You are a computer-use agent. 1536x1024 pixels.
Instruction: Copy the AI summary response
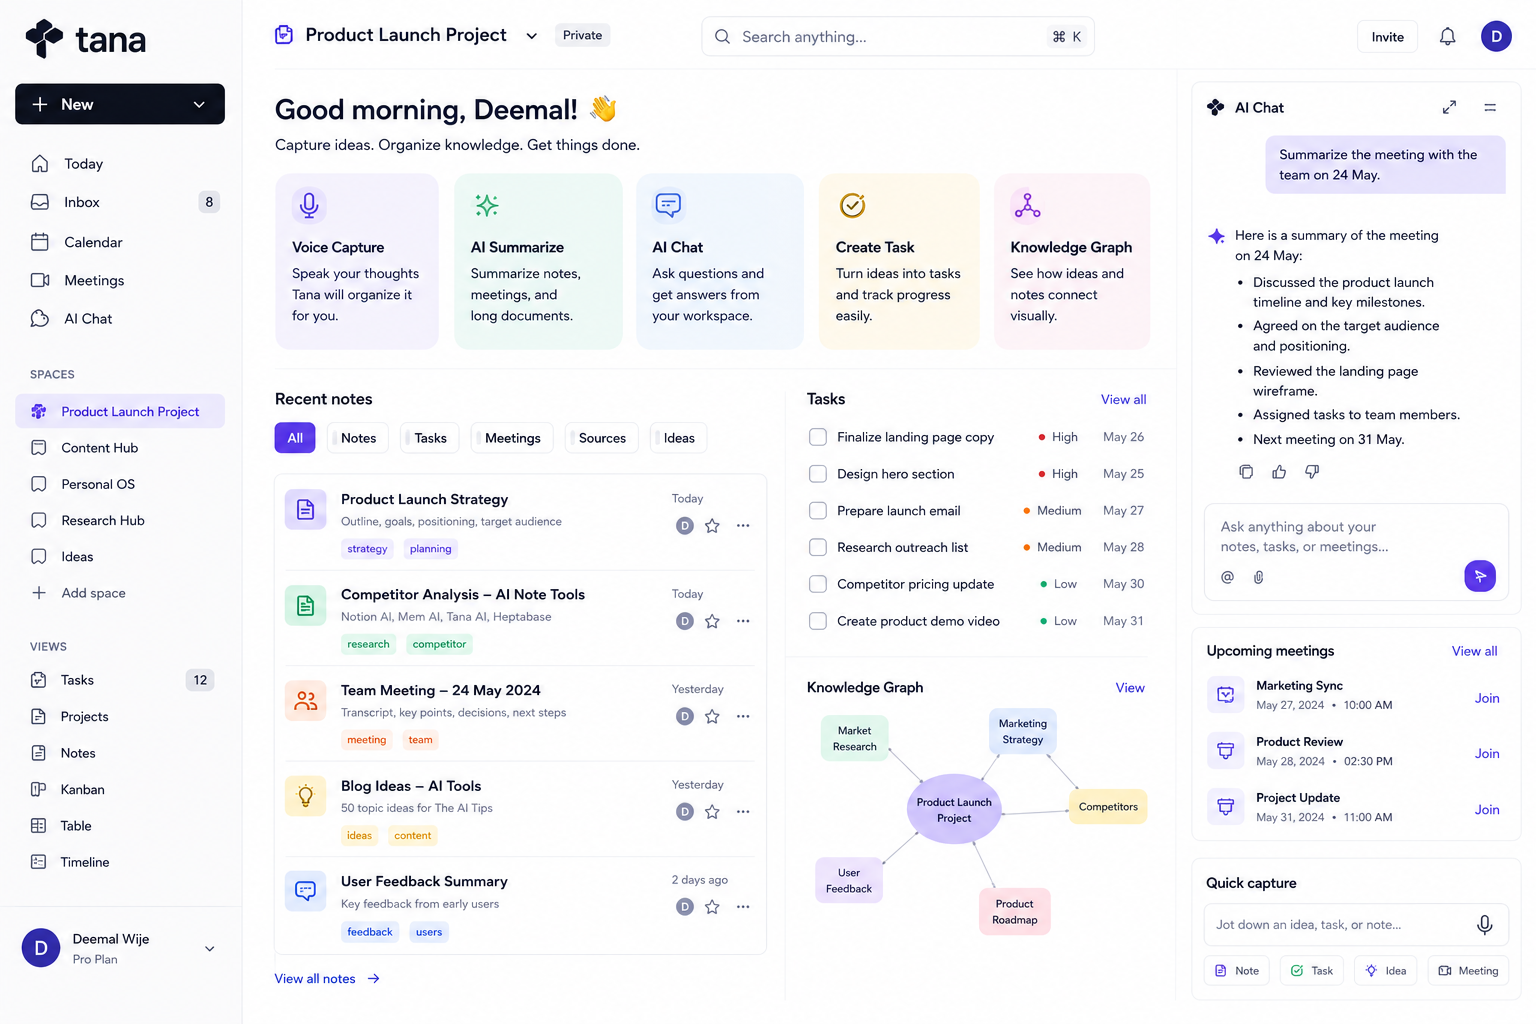(1246, 472)
